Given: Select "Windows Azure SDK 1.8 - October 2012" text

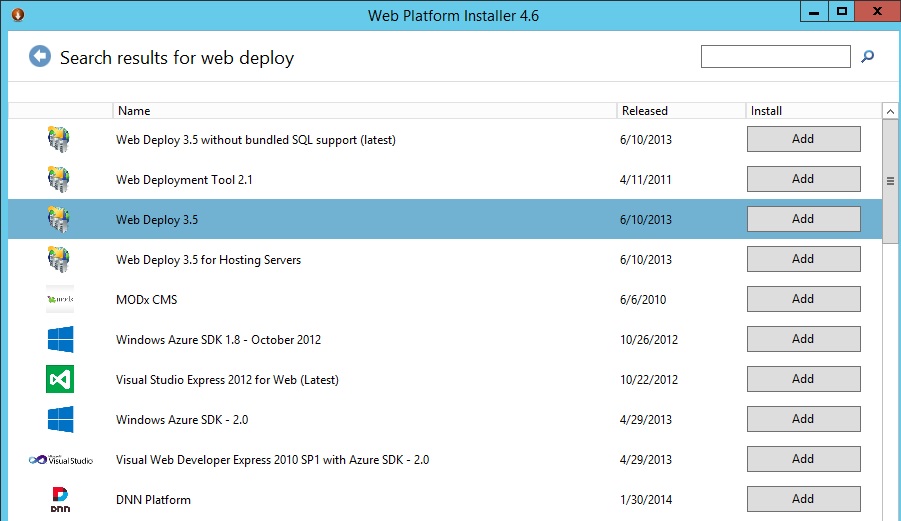Looking at the screenshot, I should click(218, 339).
